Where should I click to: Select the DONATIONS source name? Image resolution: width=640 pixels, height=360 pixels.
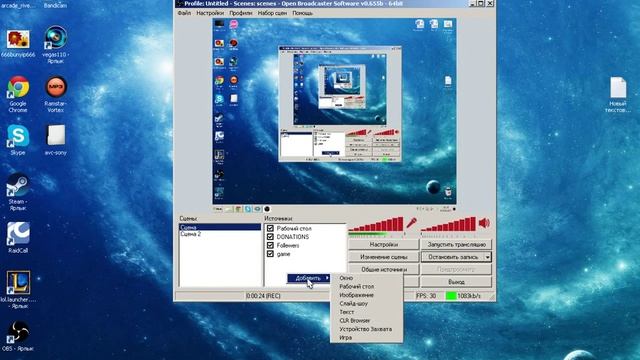293,237
